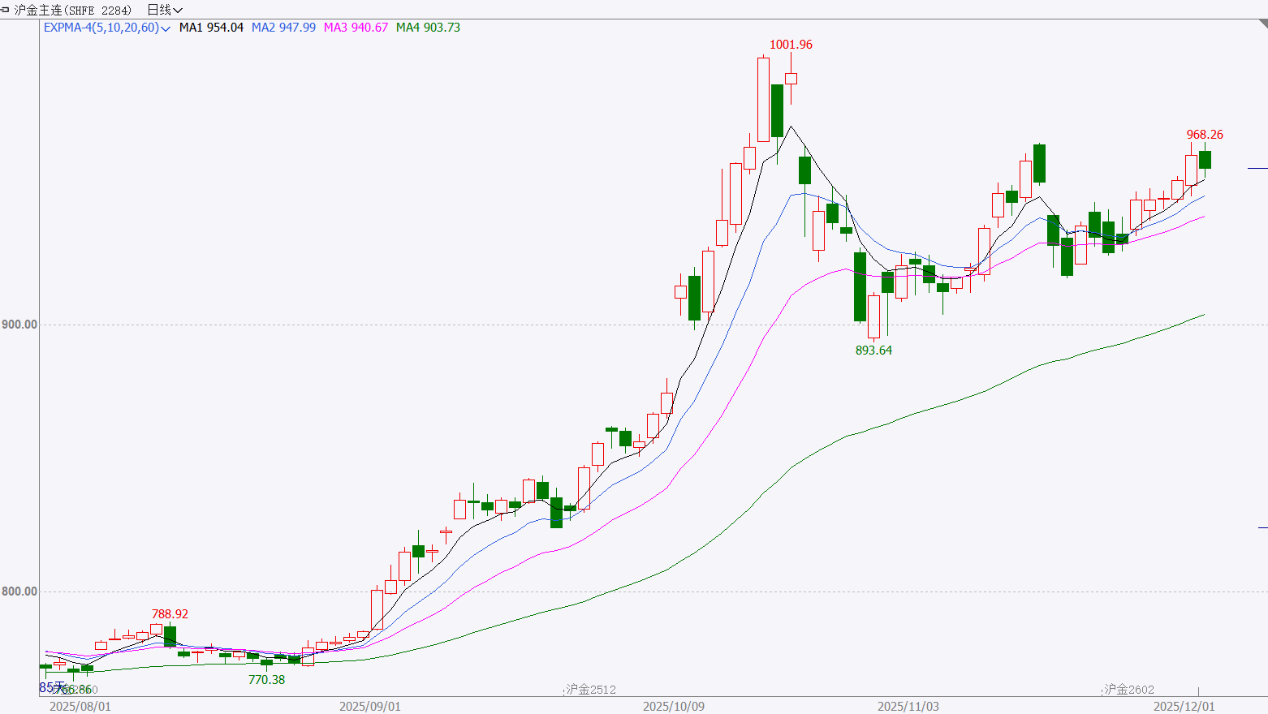Click the 2025/12/01 date on time axis
Image resolution: width=1268 pixels, height=714 pixels.
click(x=1184, y=706)
